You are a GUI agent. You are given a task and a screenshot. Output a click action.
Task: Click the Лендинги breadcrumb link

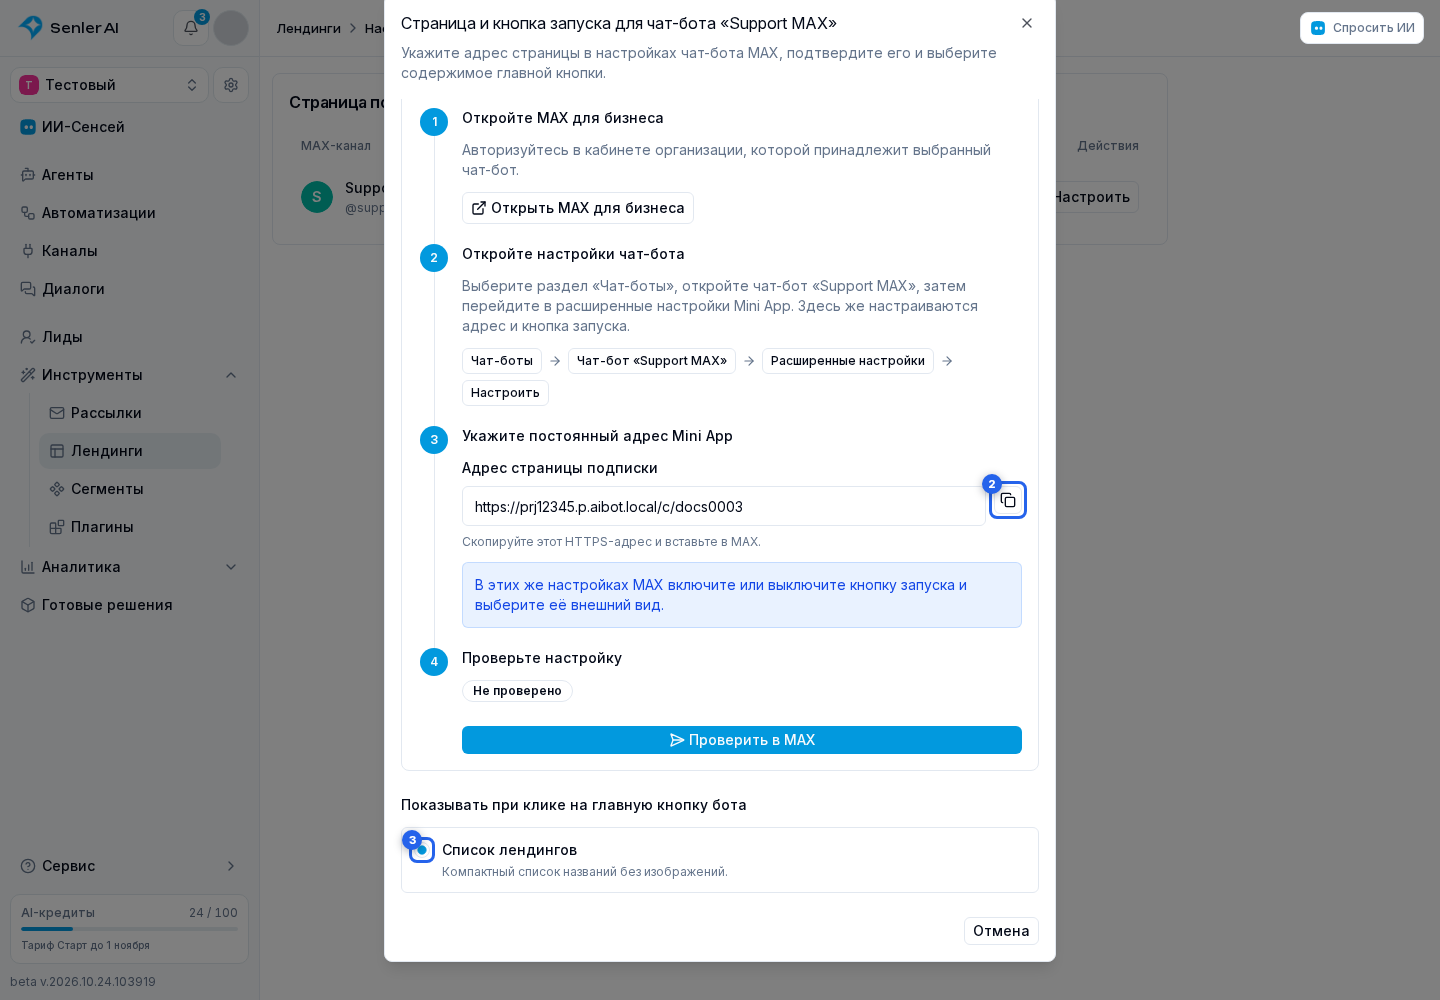click(309, 28)
